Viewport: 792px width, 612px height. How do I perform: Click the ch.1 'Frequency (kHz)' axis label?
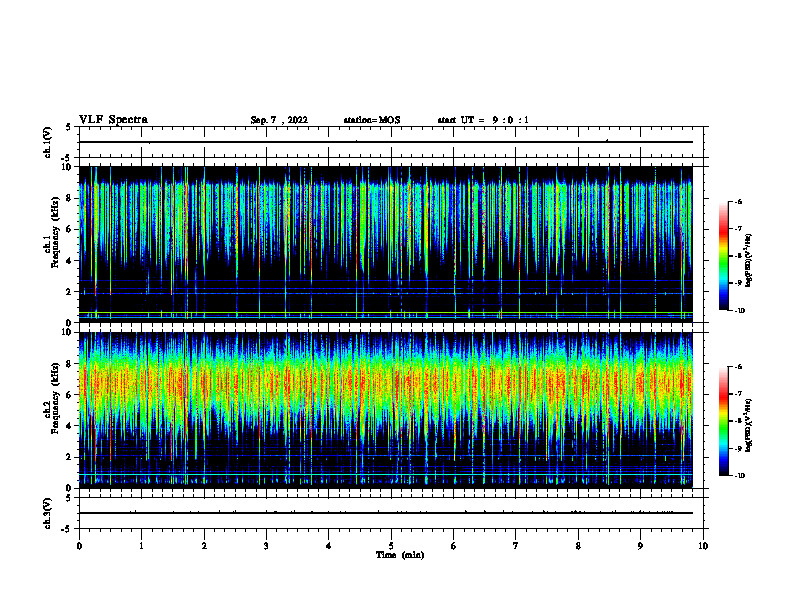pos(55,232)
